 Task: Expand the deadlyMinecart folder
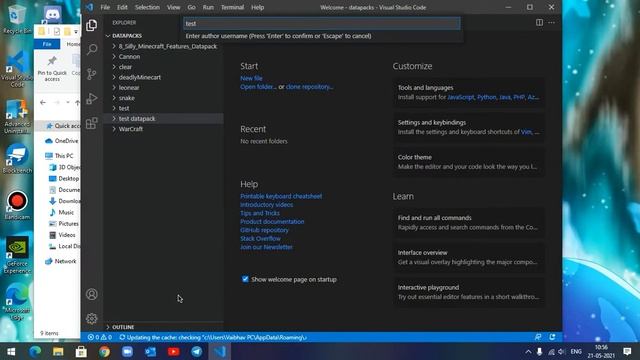pos(163,77)
